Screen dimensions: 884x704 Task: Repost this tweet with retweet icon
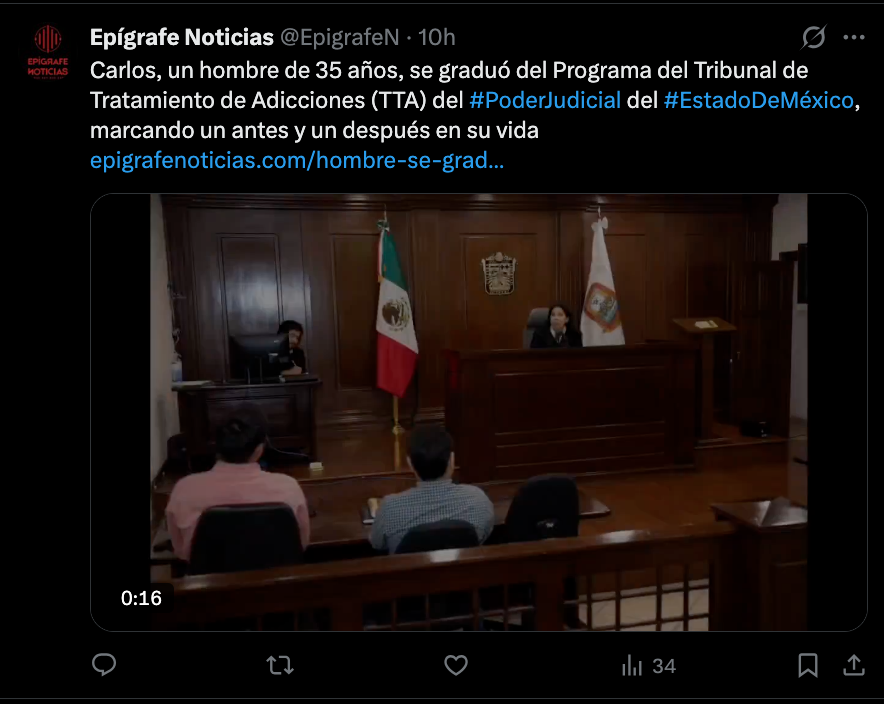coord(280,666)
